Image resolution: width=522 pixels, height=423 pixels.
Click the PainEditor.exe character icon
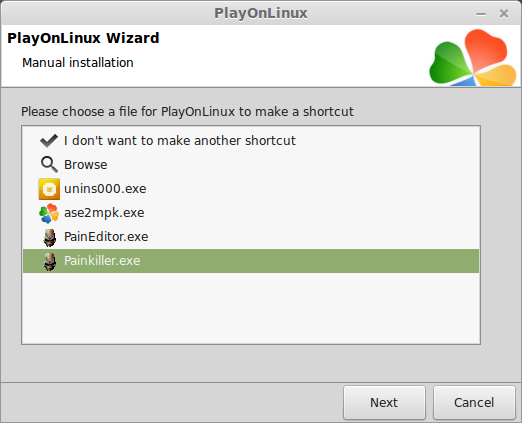tap(50, 237)
